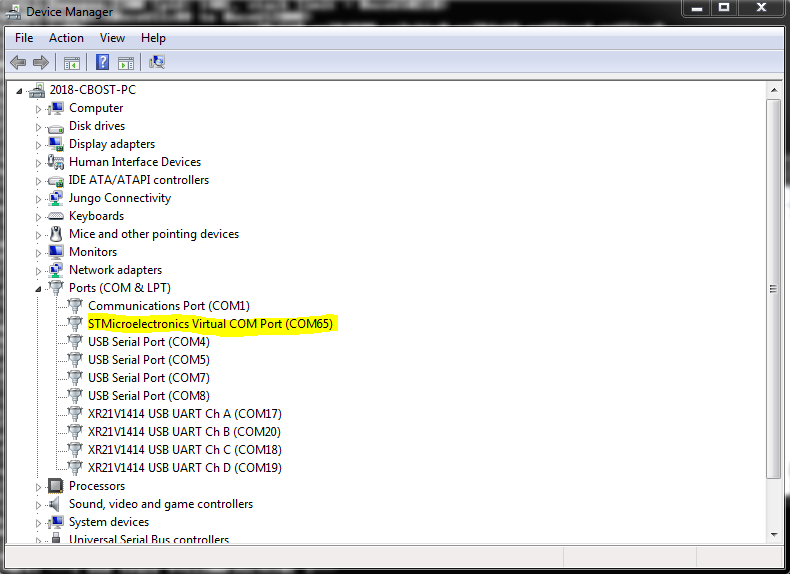Expand the Human Interface Devices arrow

pos(38,163)
